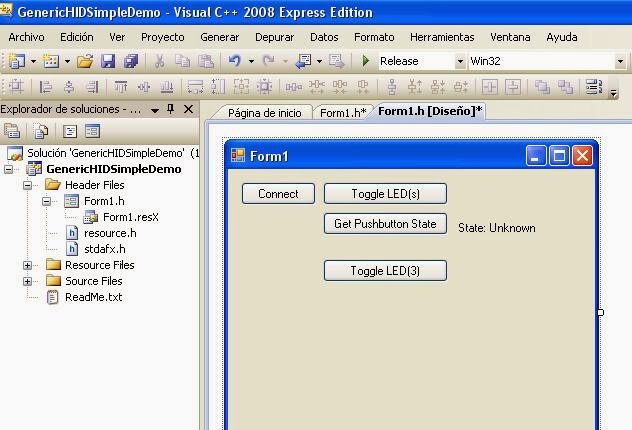Open the Proyecto menu
Screen dimensions: 632x430
coord(162,37)
